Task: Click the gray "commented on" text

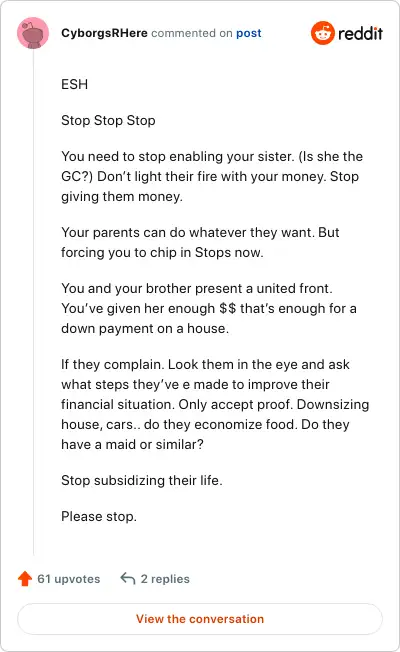Action: (x=192, y=33)
